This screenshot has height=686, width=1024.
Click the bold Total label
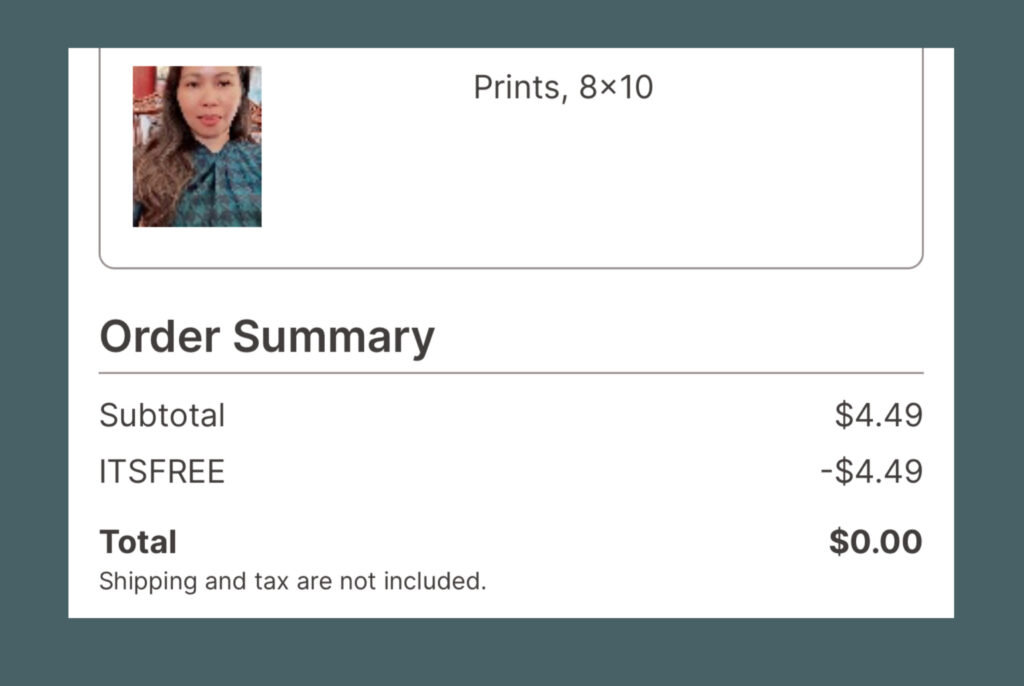click(138, 542)
